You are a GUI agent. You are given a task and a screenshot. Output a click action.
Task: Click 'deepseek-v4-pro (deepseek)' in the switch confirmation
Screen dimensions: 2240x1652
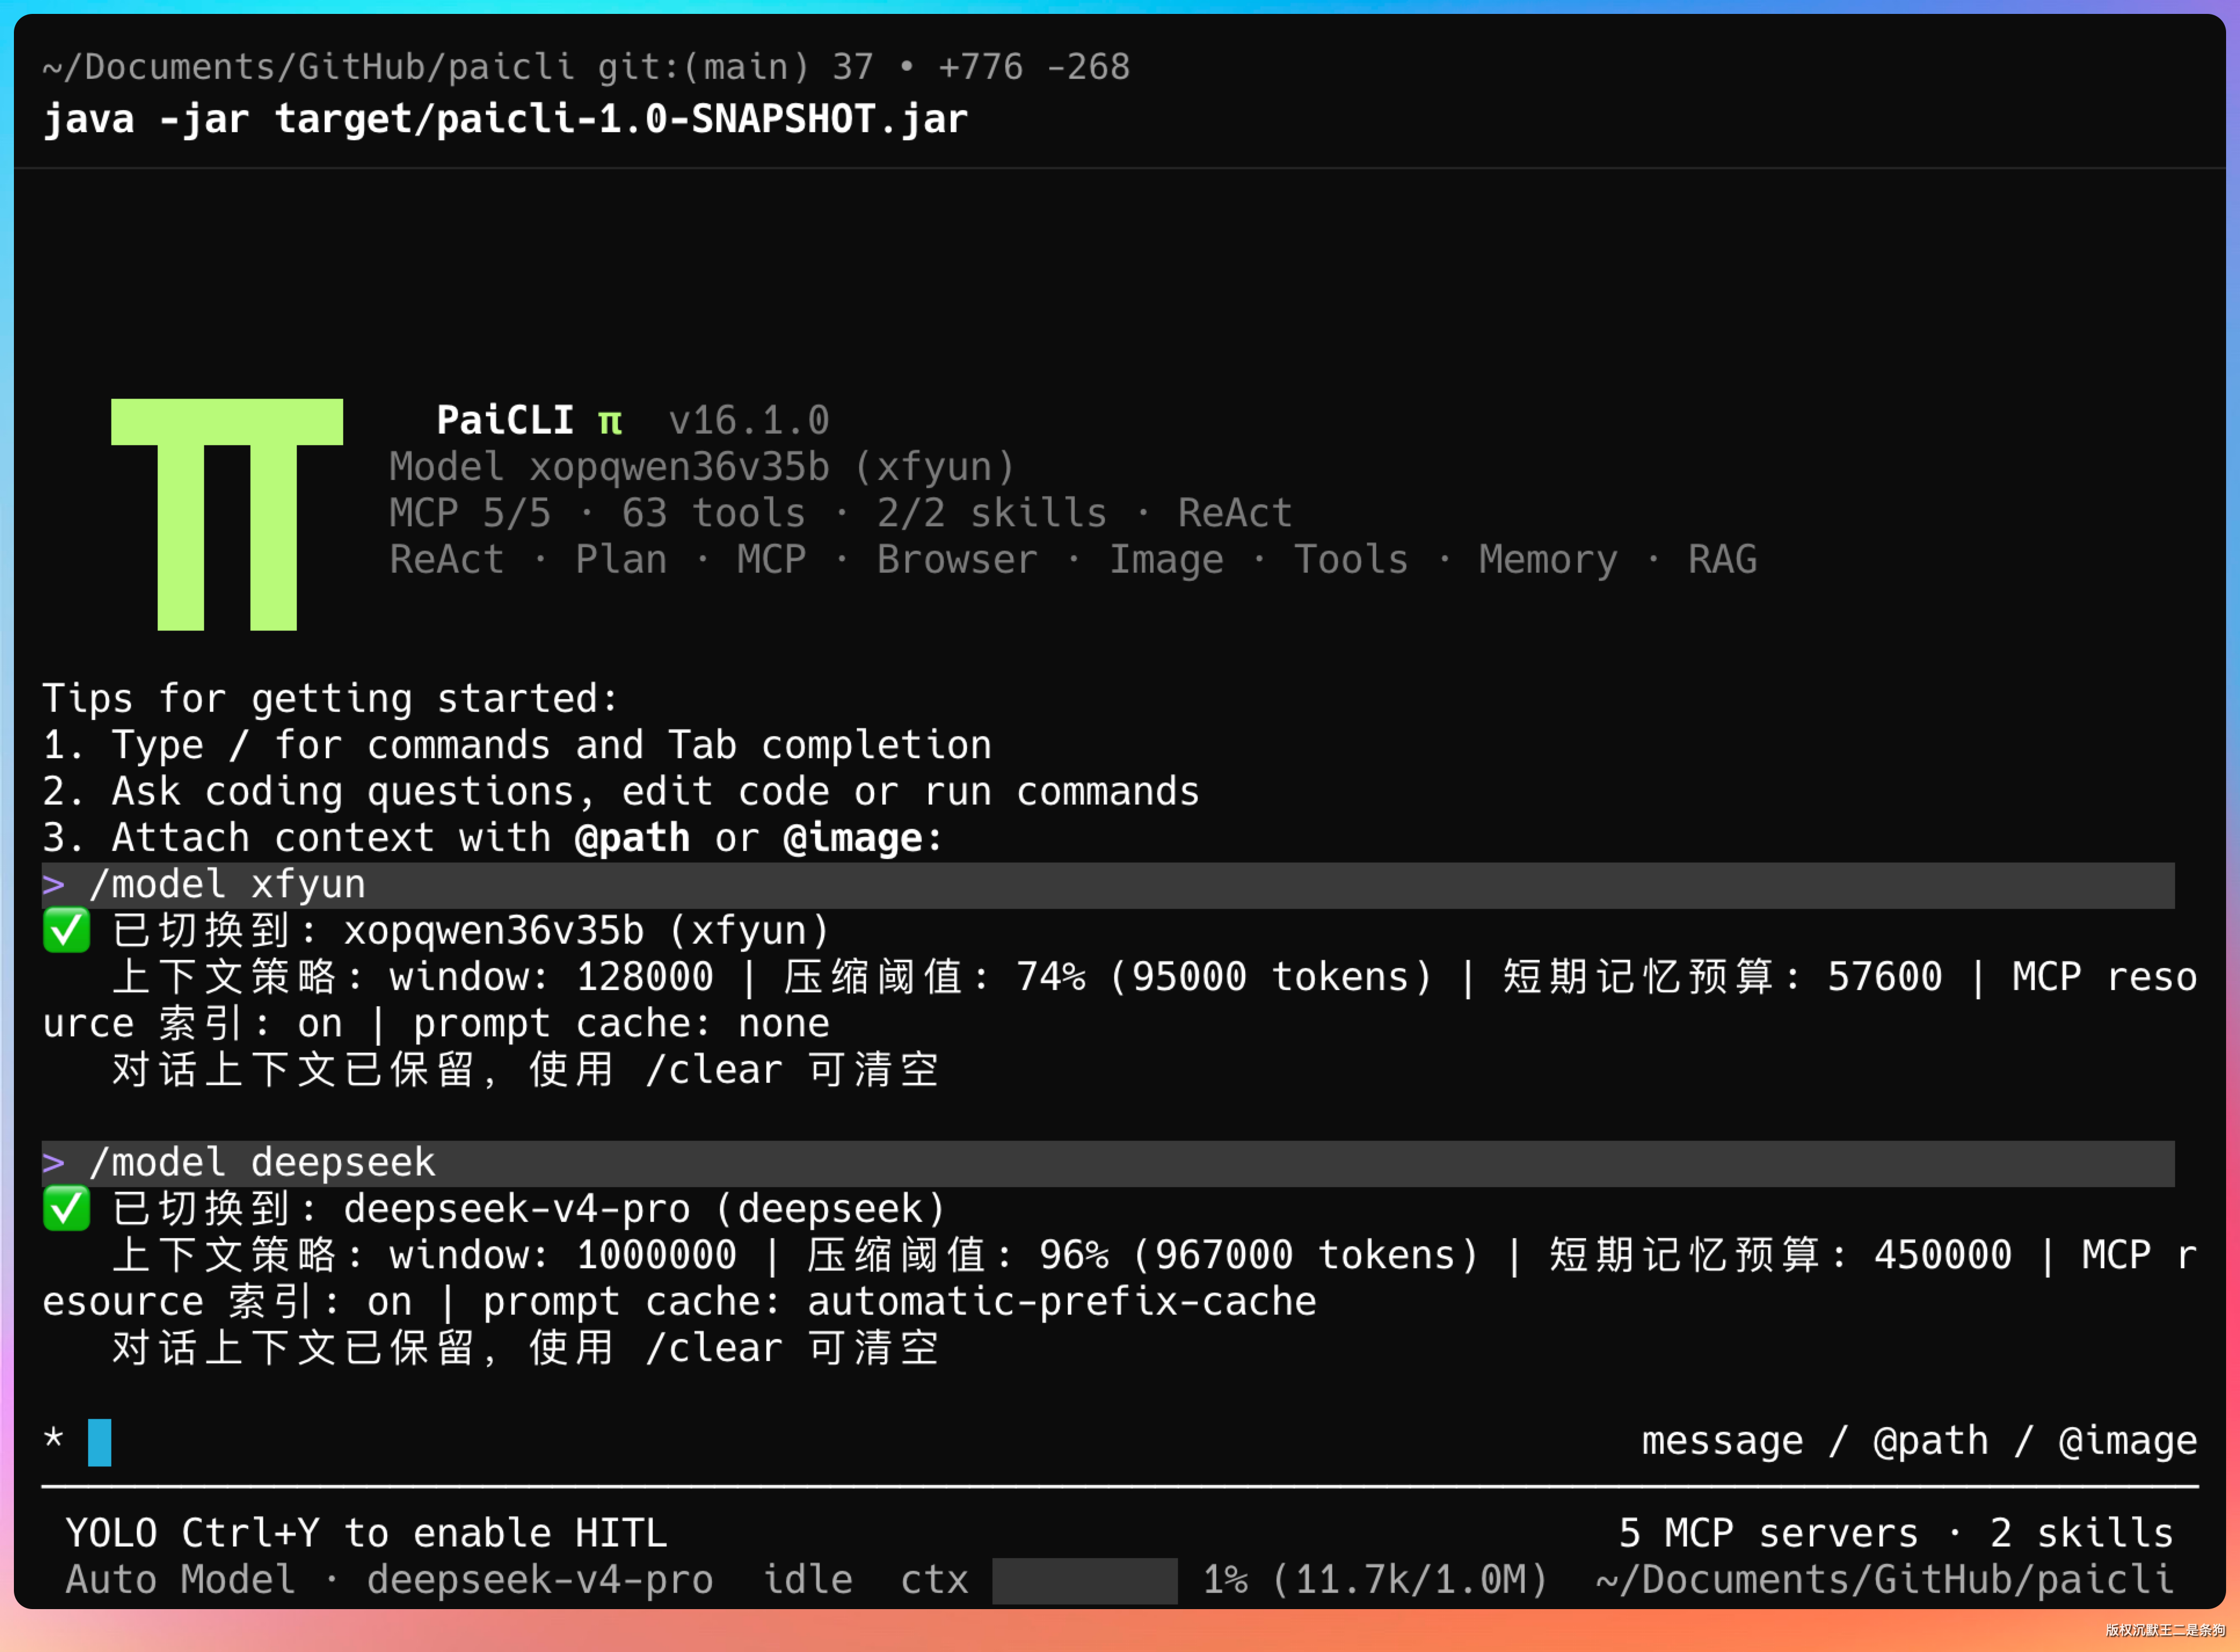coord(645,1209)
